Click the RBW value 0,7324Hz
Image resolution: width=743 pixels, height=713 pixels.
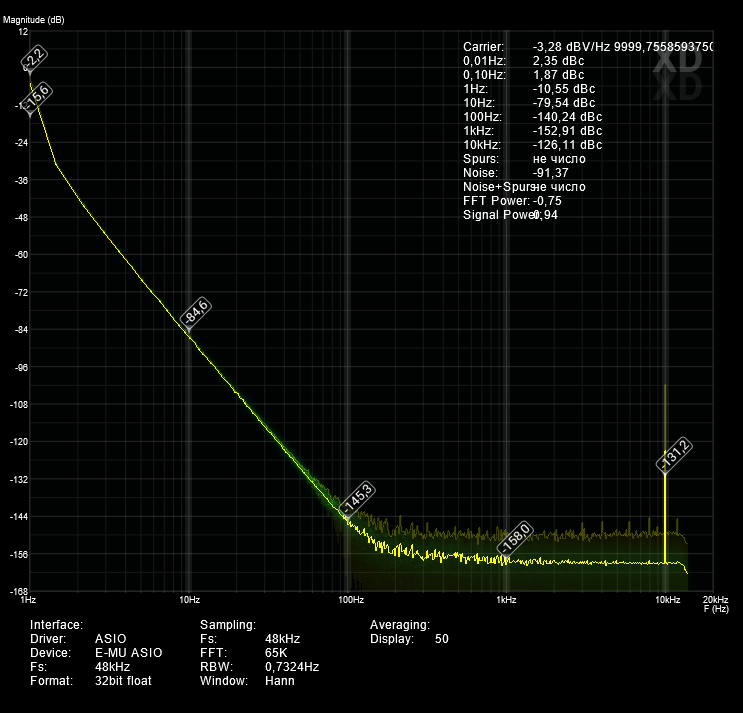pos(292,667)
